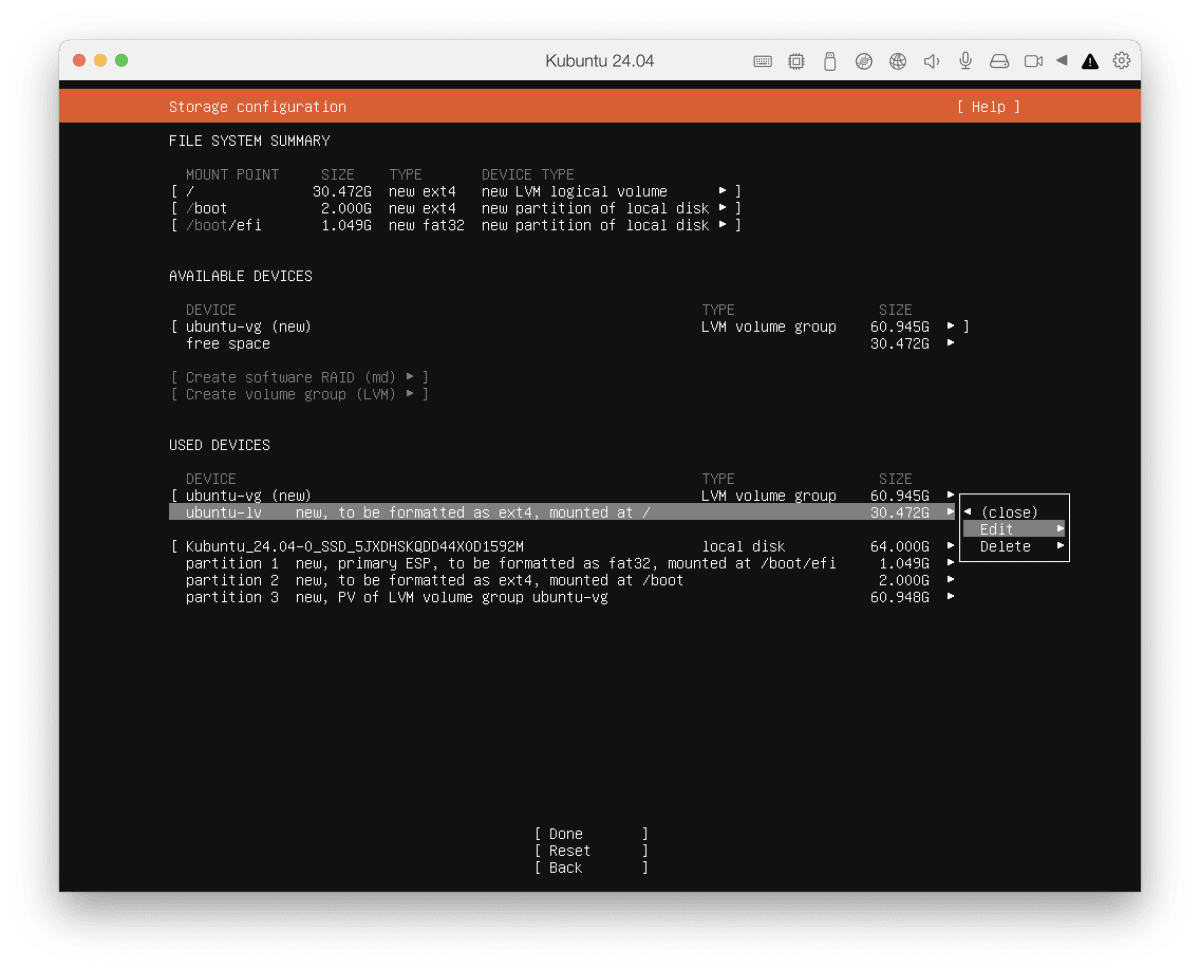Click the network globe icon

898,61
